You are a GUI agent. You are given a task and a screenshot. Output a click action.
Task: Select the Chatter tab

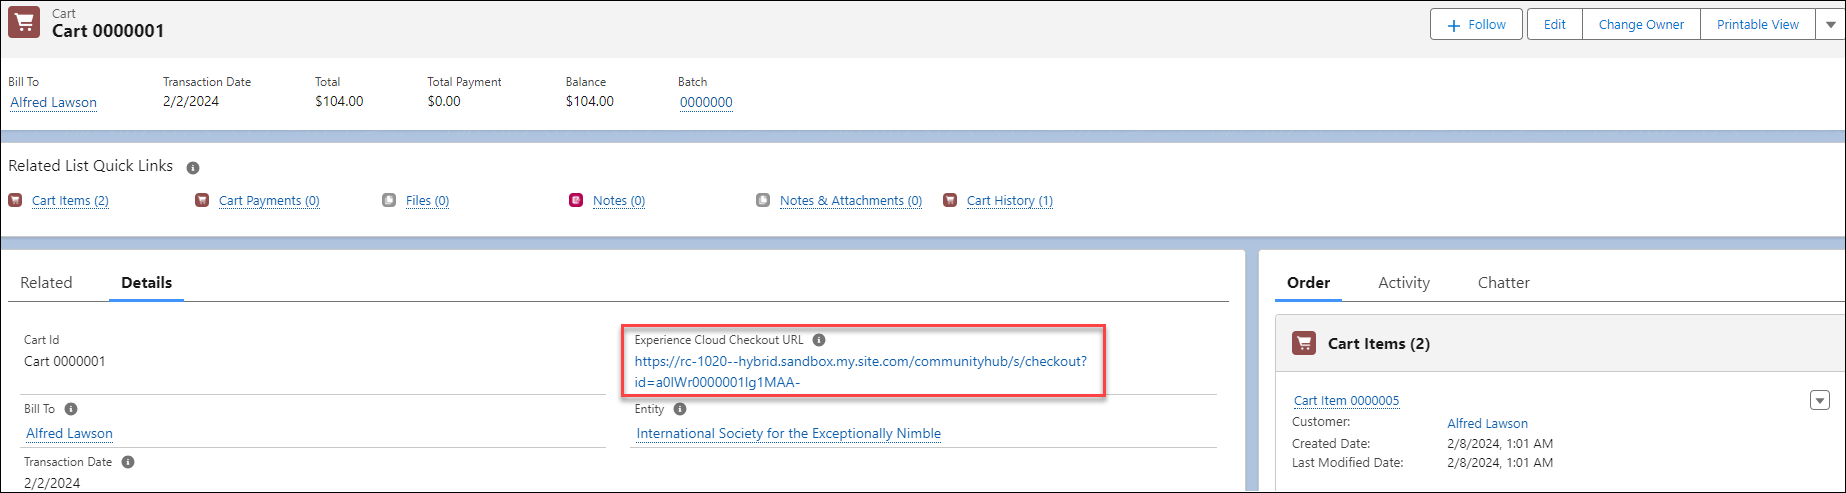[1503, 283]
